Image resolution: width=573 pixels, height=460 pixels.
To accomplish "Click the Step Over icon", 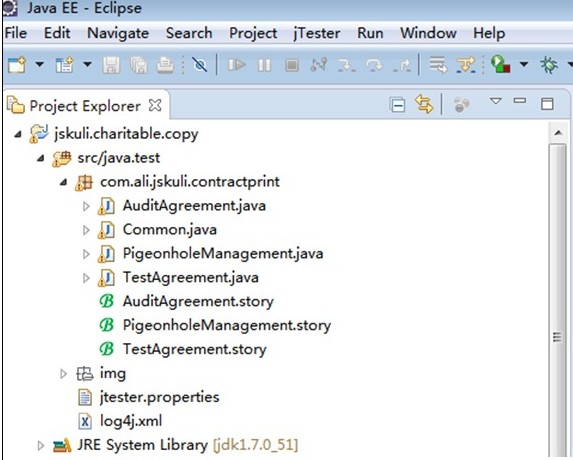I will pyautogui.click(x=374, y=65).
